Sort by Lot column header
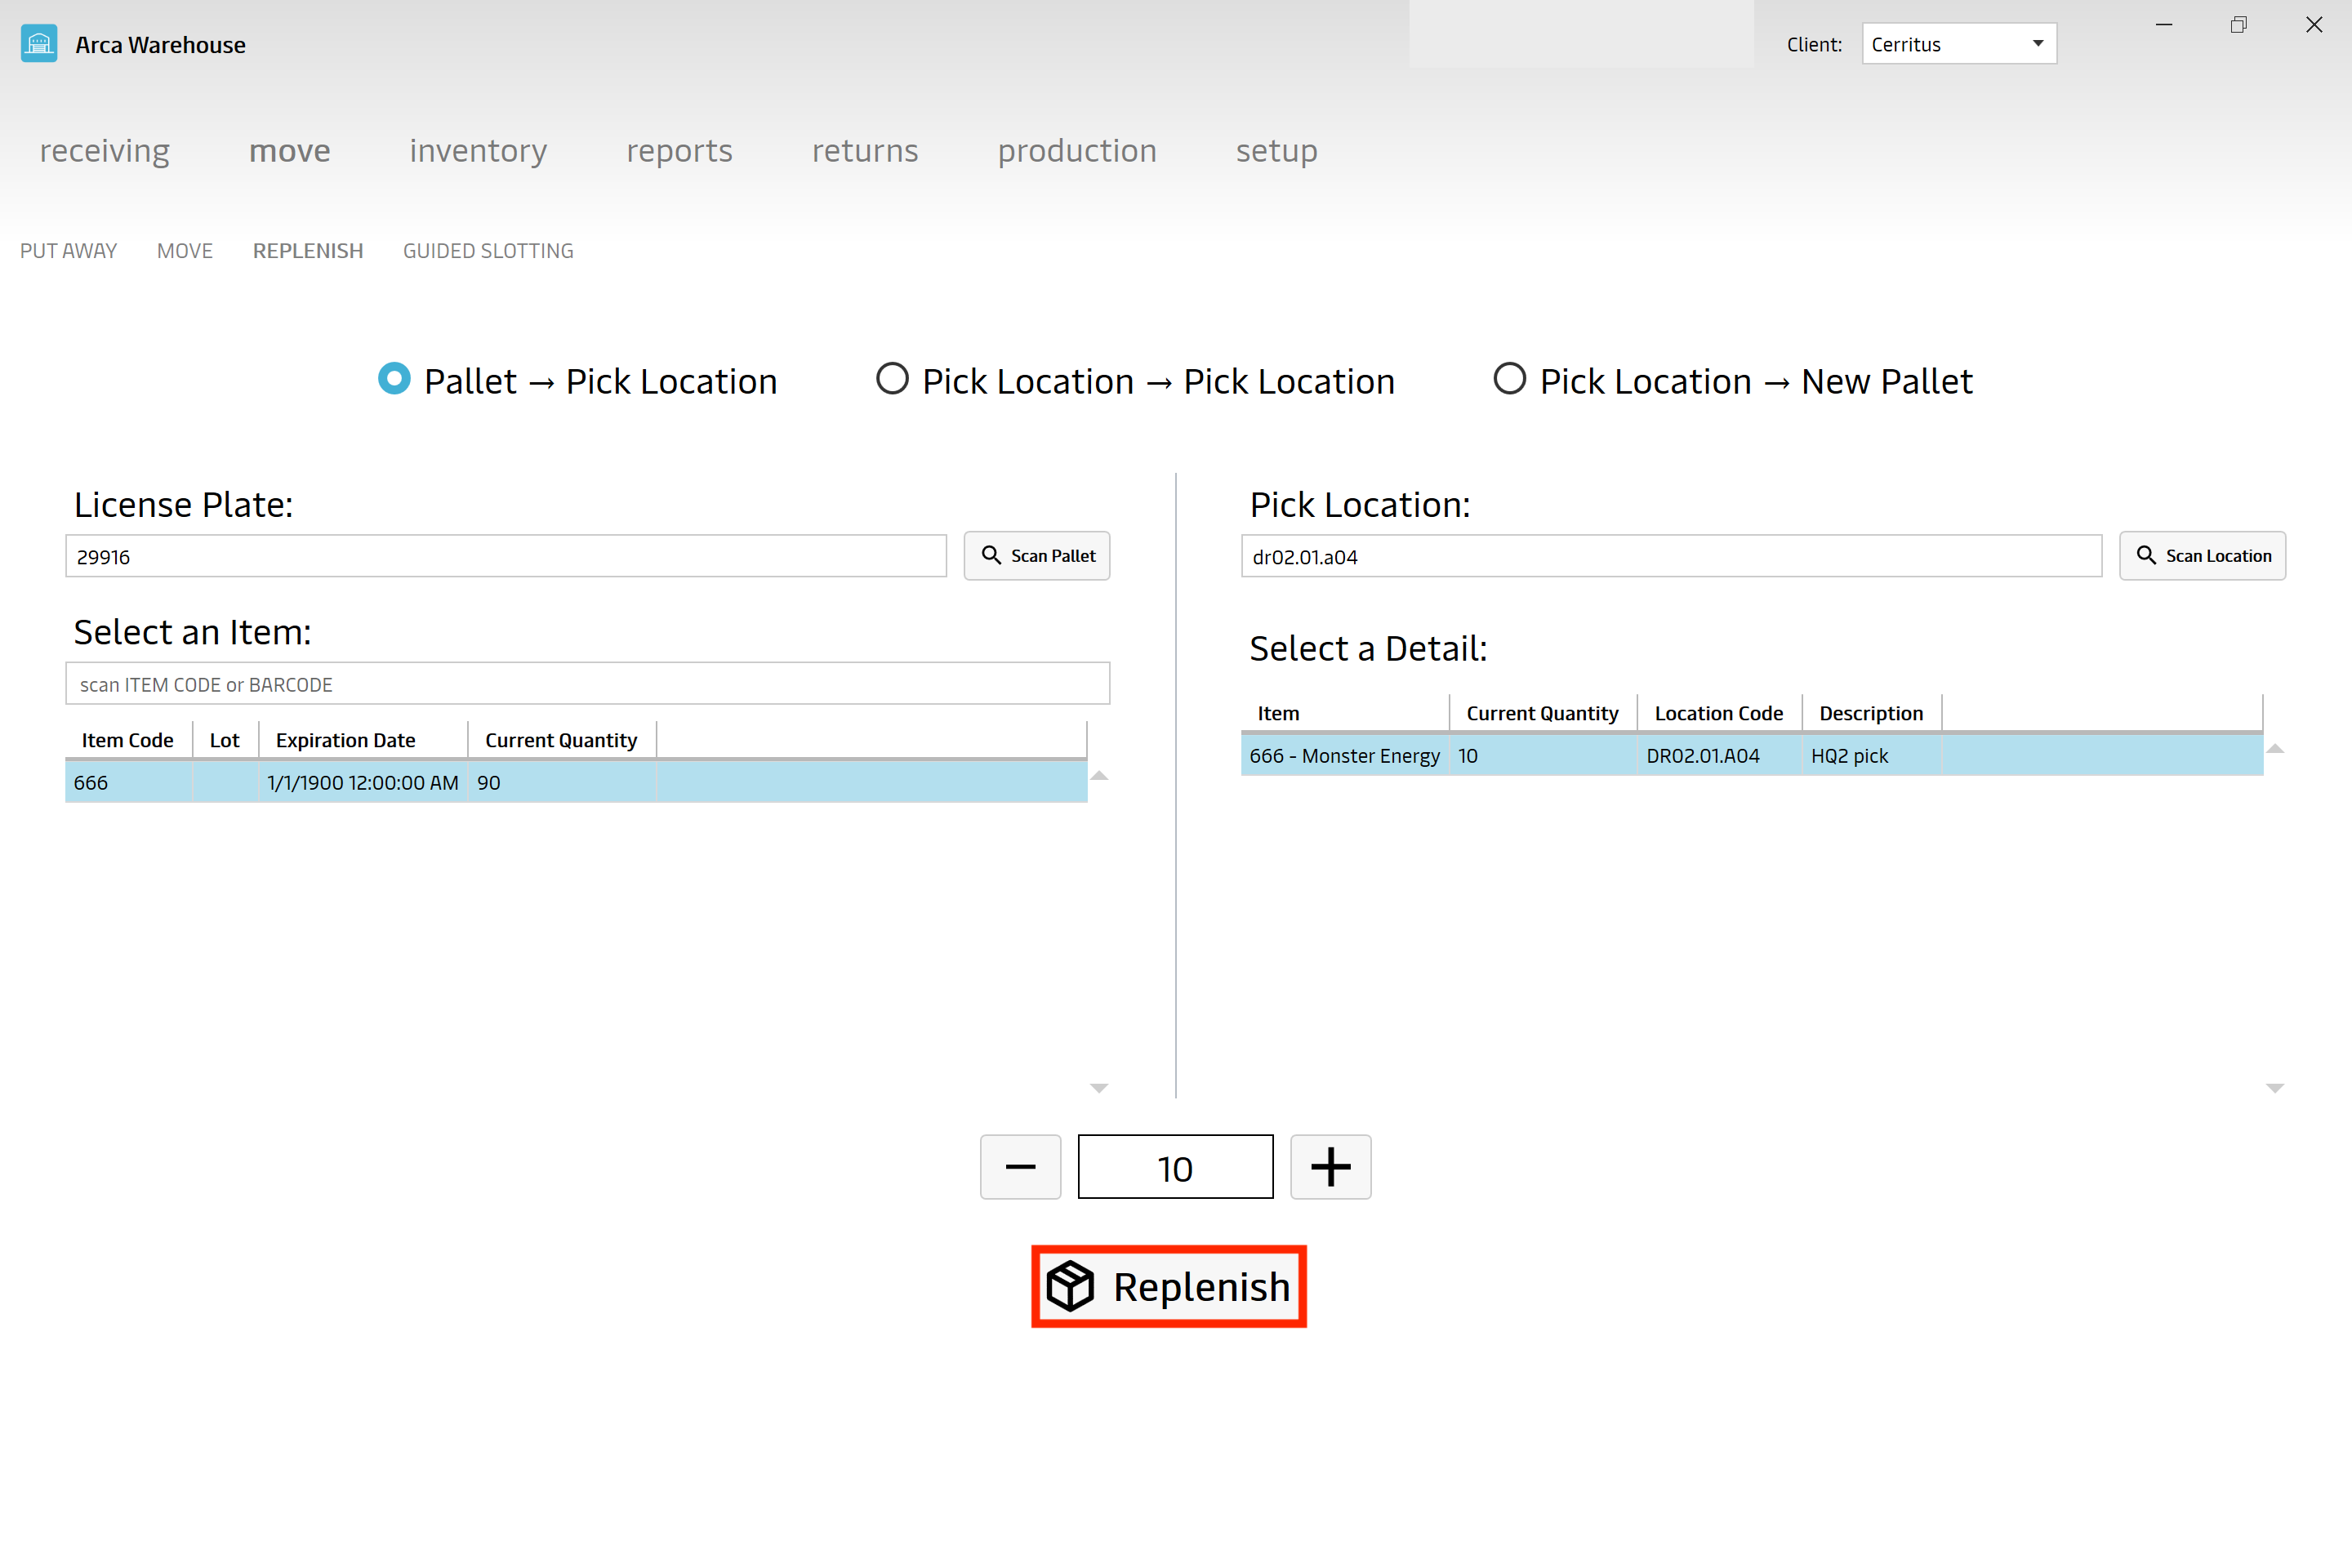This screenshot has height=1568, width=2352. (225, 740)
